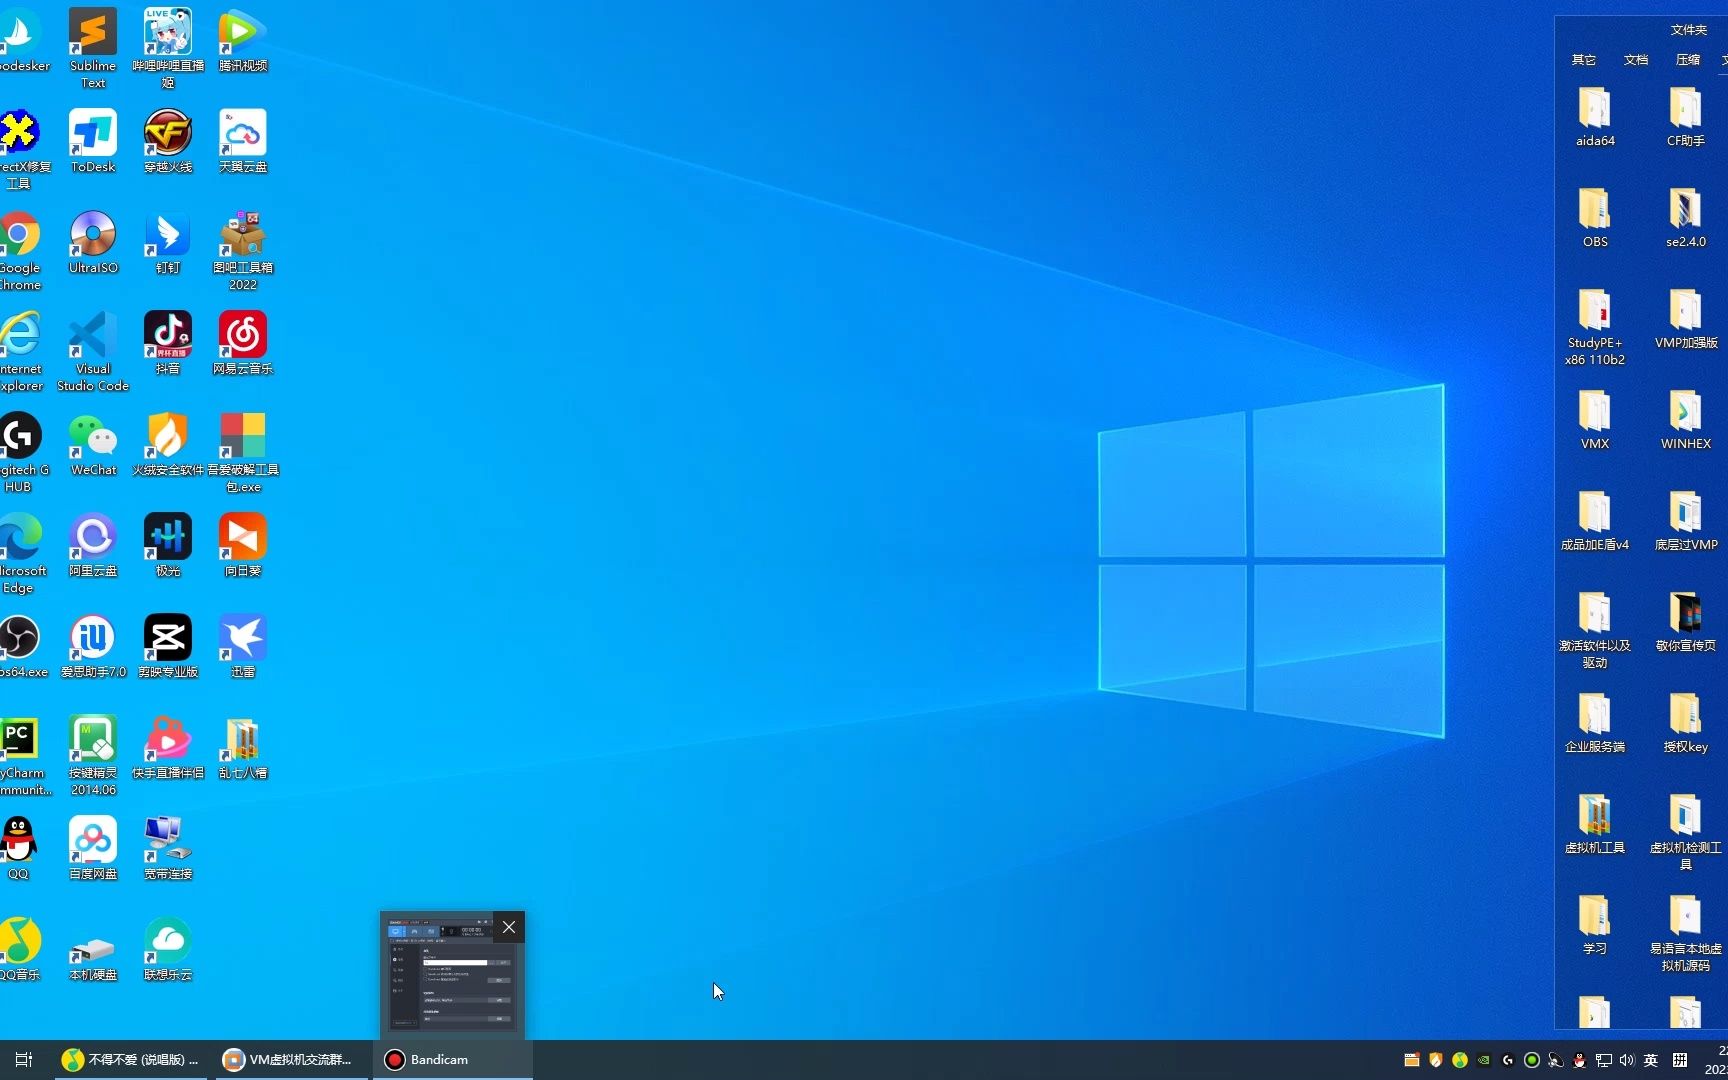Open the recording mode dropdown arrow in Bandicam
The width and height of the screenshot is (1728, 1080).
404,931
